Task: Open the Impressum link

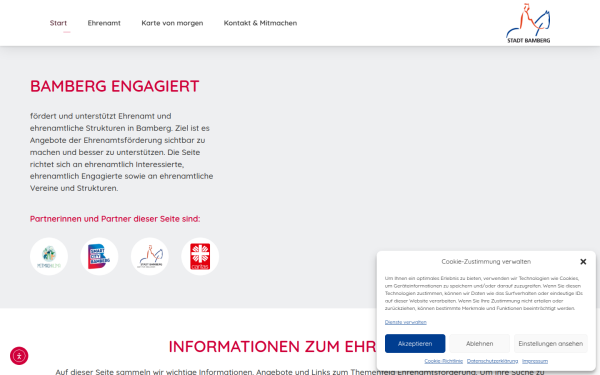Action: coord(535,361)
